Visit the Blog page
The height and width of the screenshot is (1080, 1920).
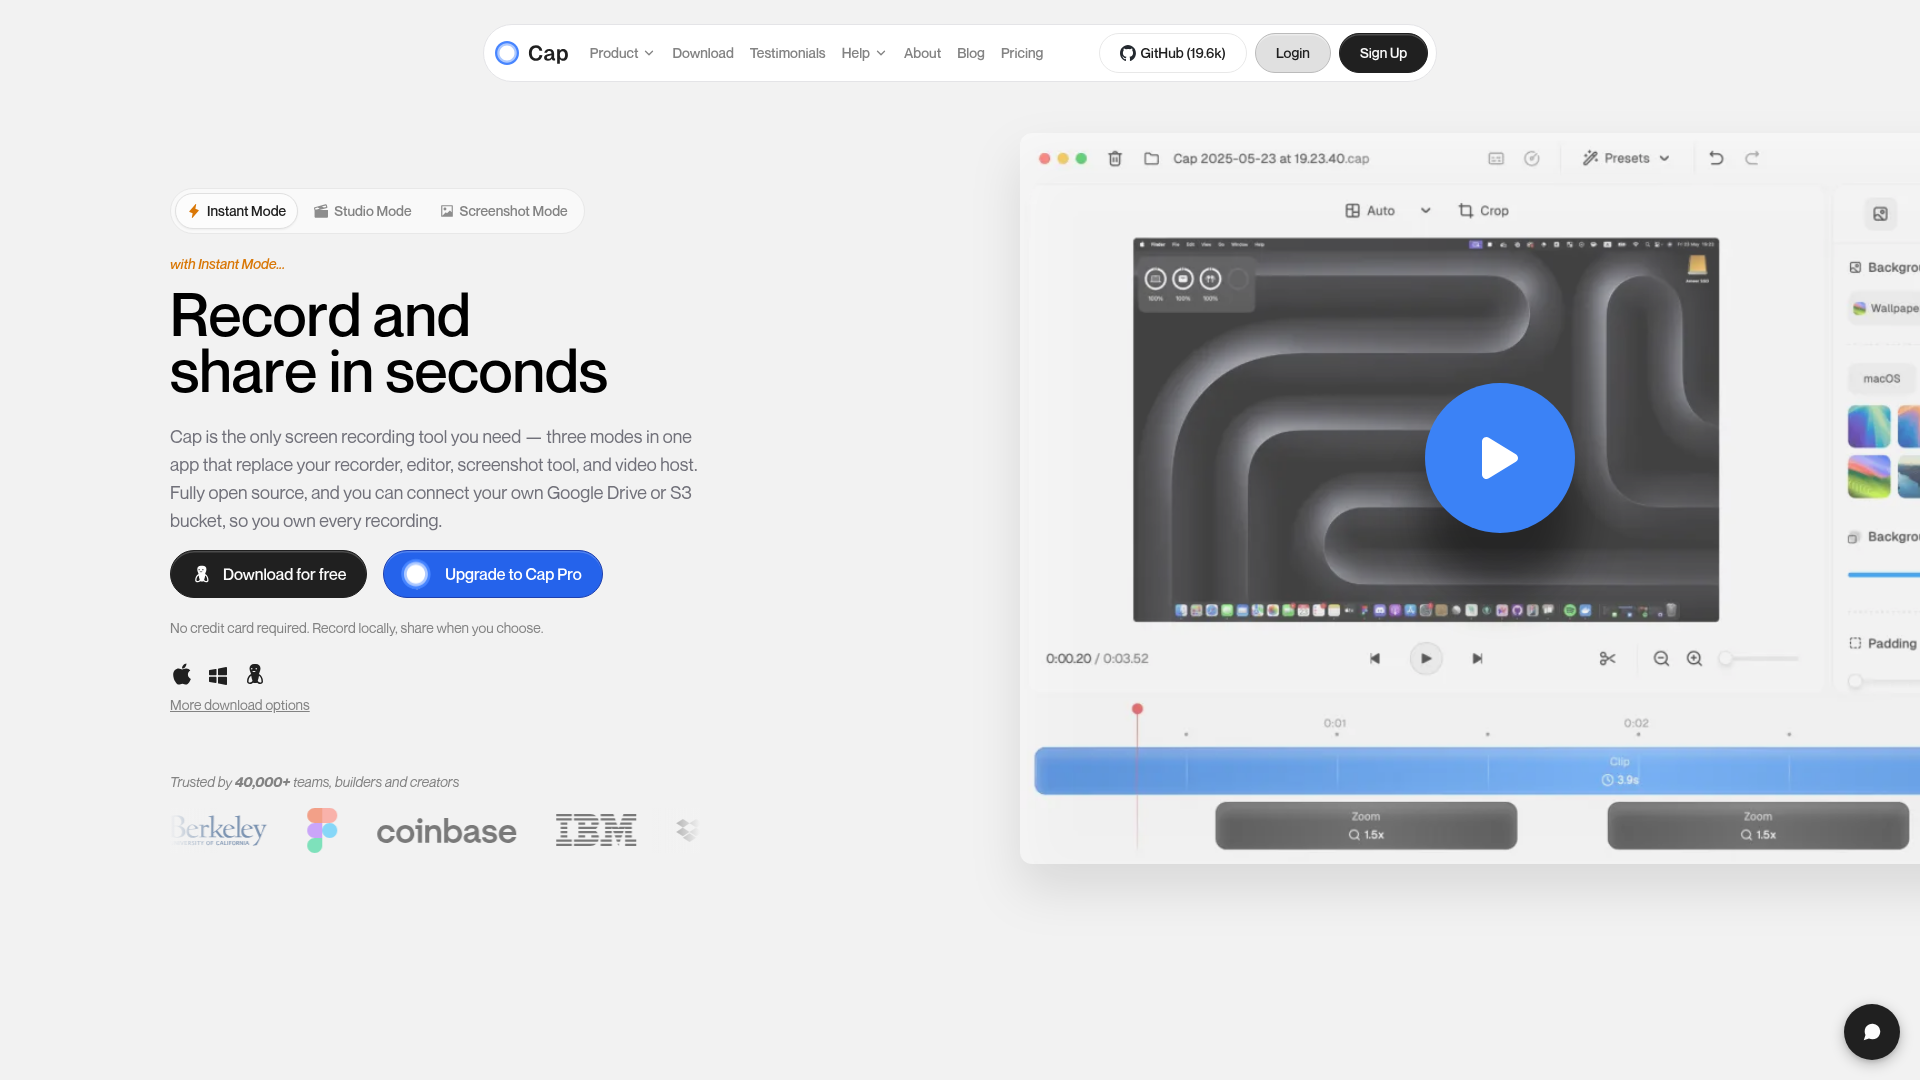click(971, 53)
